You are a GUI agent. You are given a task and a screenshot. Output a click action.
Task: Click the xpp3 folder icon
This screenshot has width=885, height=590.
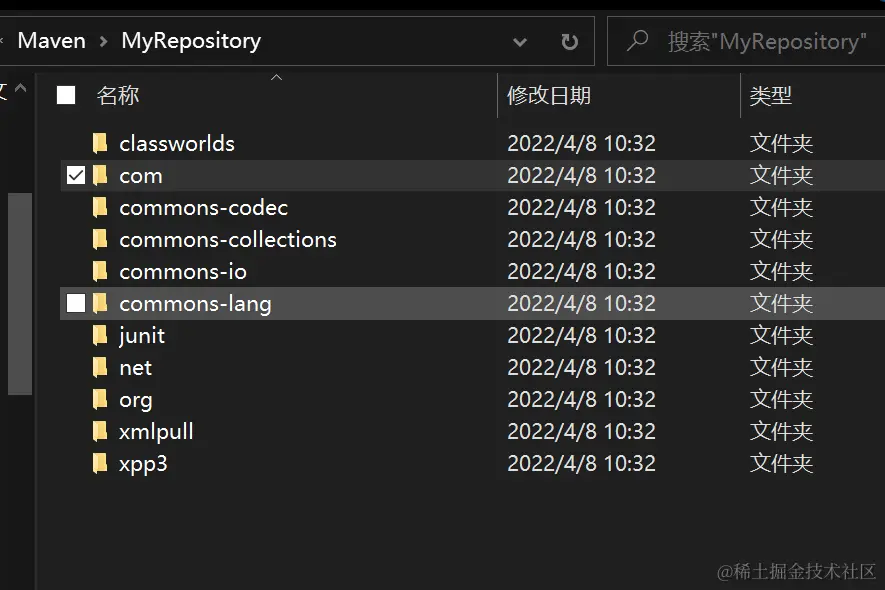click(x=100, y=463)
